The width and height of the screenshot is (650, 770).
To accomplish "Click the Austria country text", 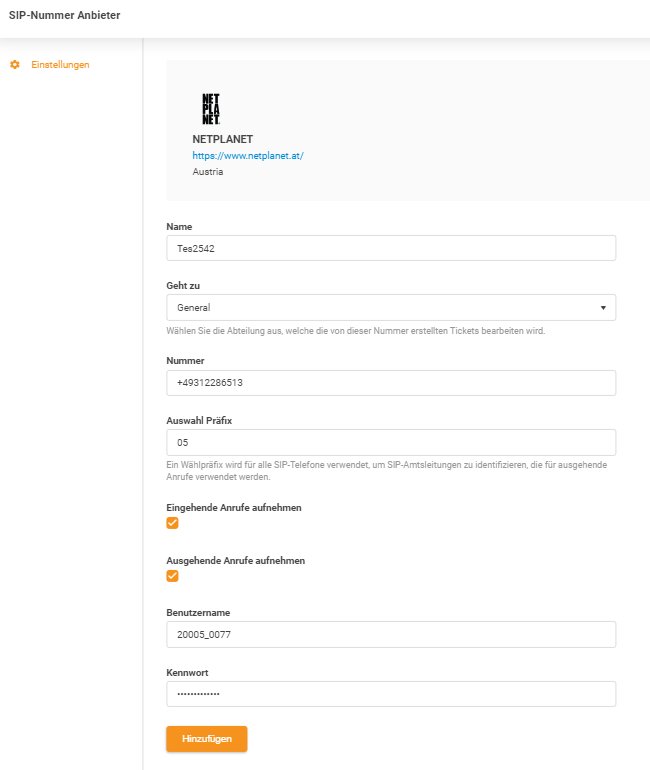I will (x=207, y=172).
